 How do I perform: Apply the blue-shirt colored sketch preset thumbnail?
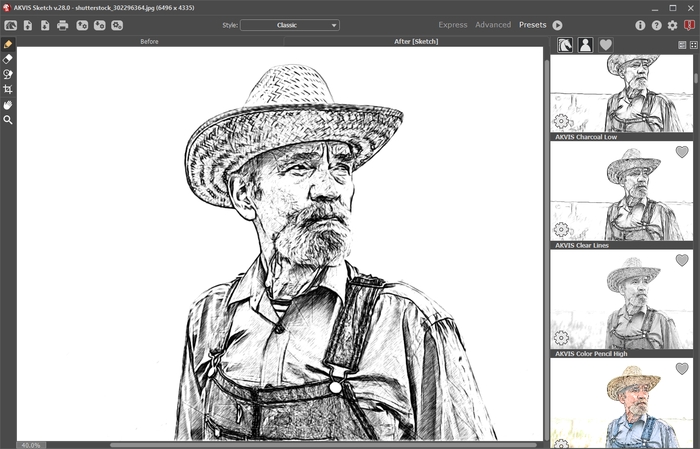(621, 403)
